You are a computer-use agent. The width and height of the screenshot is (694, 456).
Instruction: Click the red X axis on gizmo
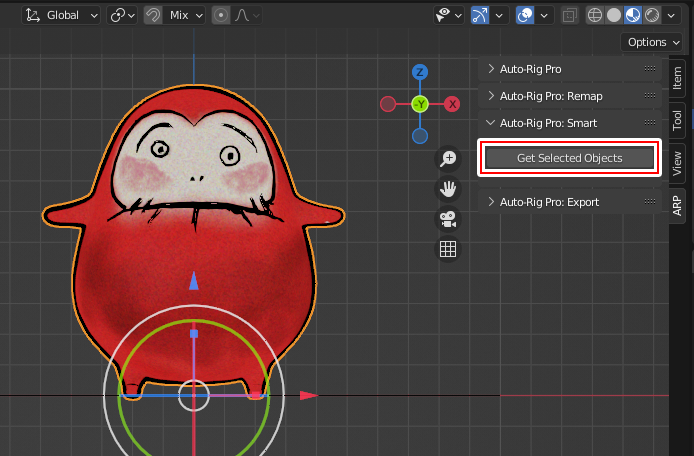(x=452, y=104)
